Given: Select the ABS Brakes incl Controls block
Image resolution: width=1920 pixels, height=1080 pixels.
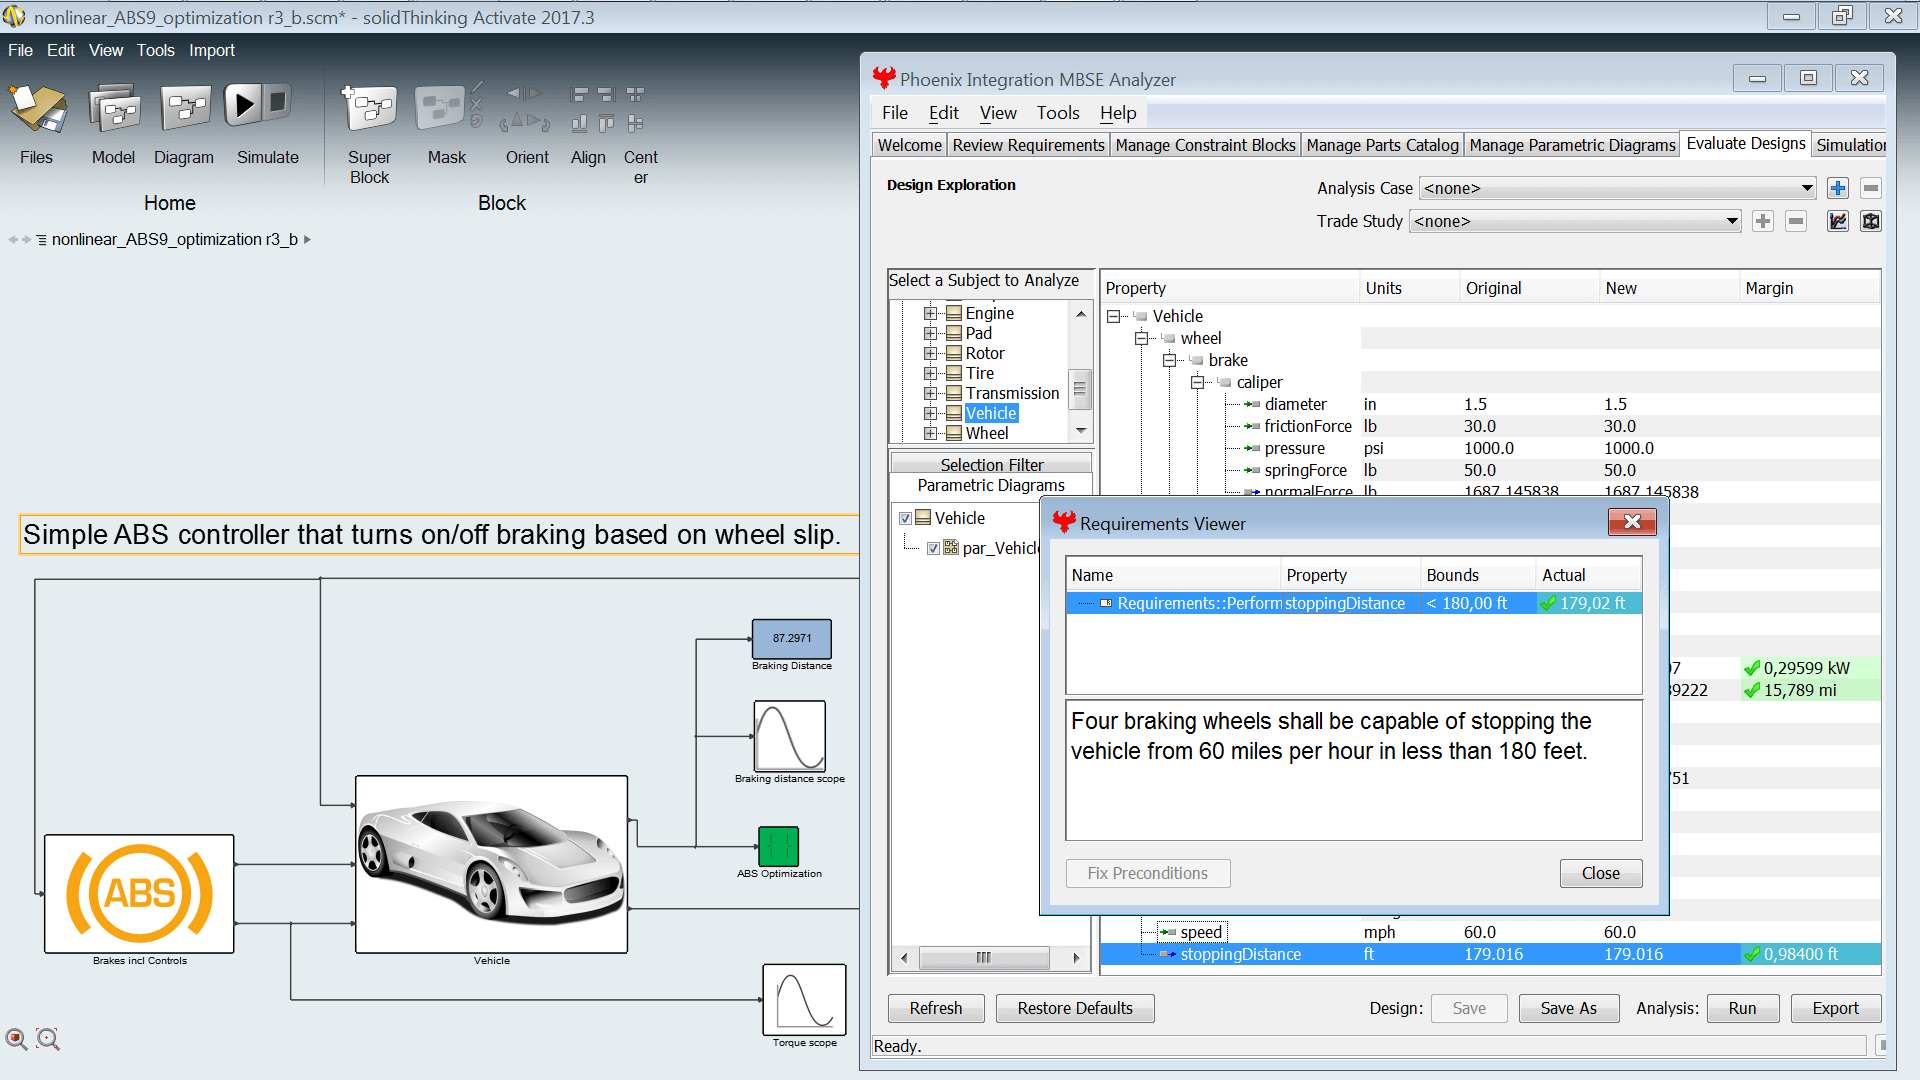Looking at the screenshot, I should pyautogui.click(x=139, y=893).
